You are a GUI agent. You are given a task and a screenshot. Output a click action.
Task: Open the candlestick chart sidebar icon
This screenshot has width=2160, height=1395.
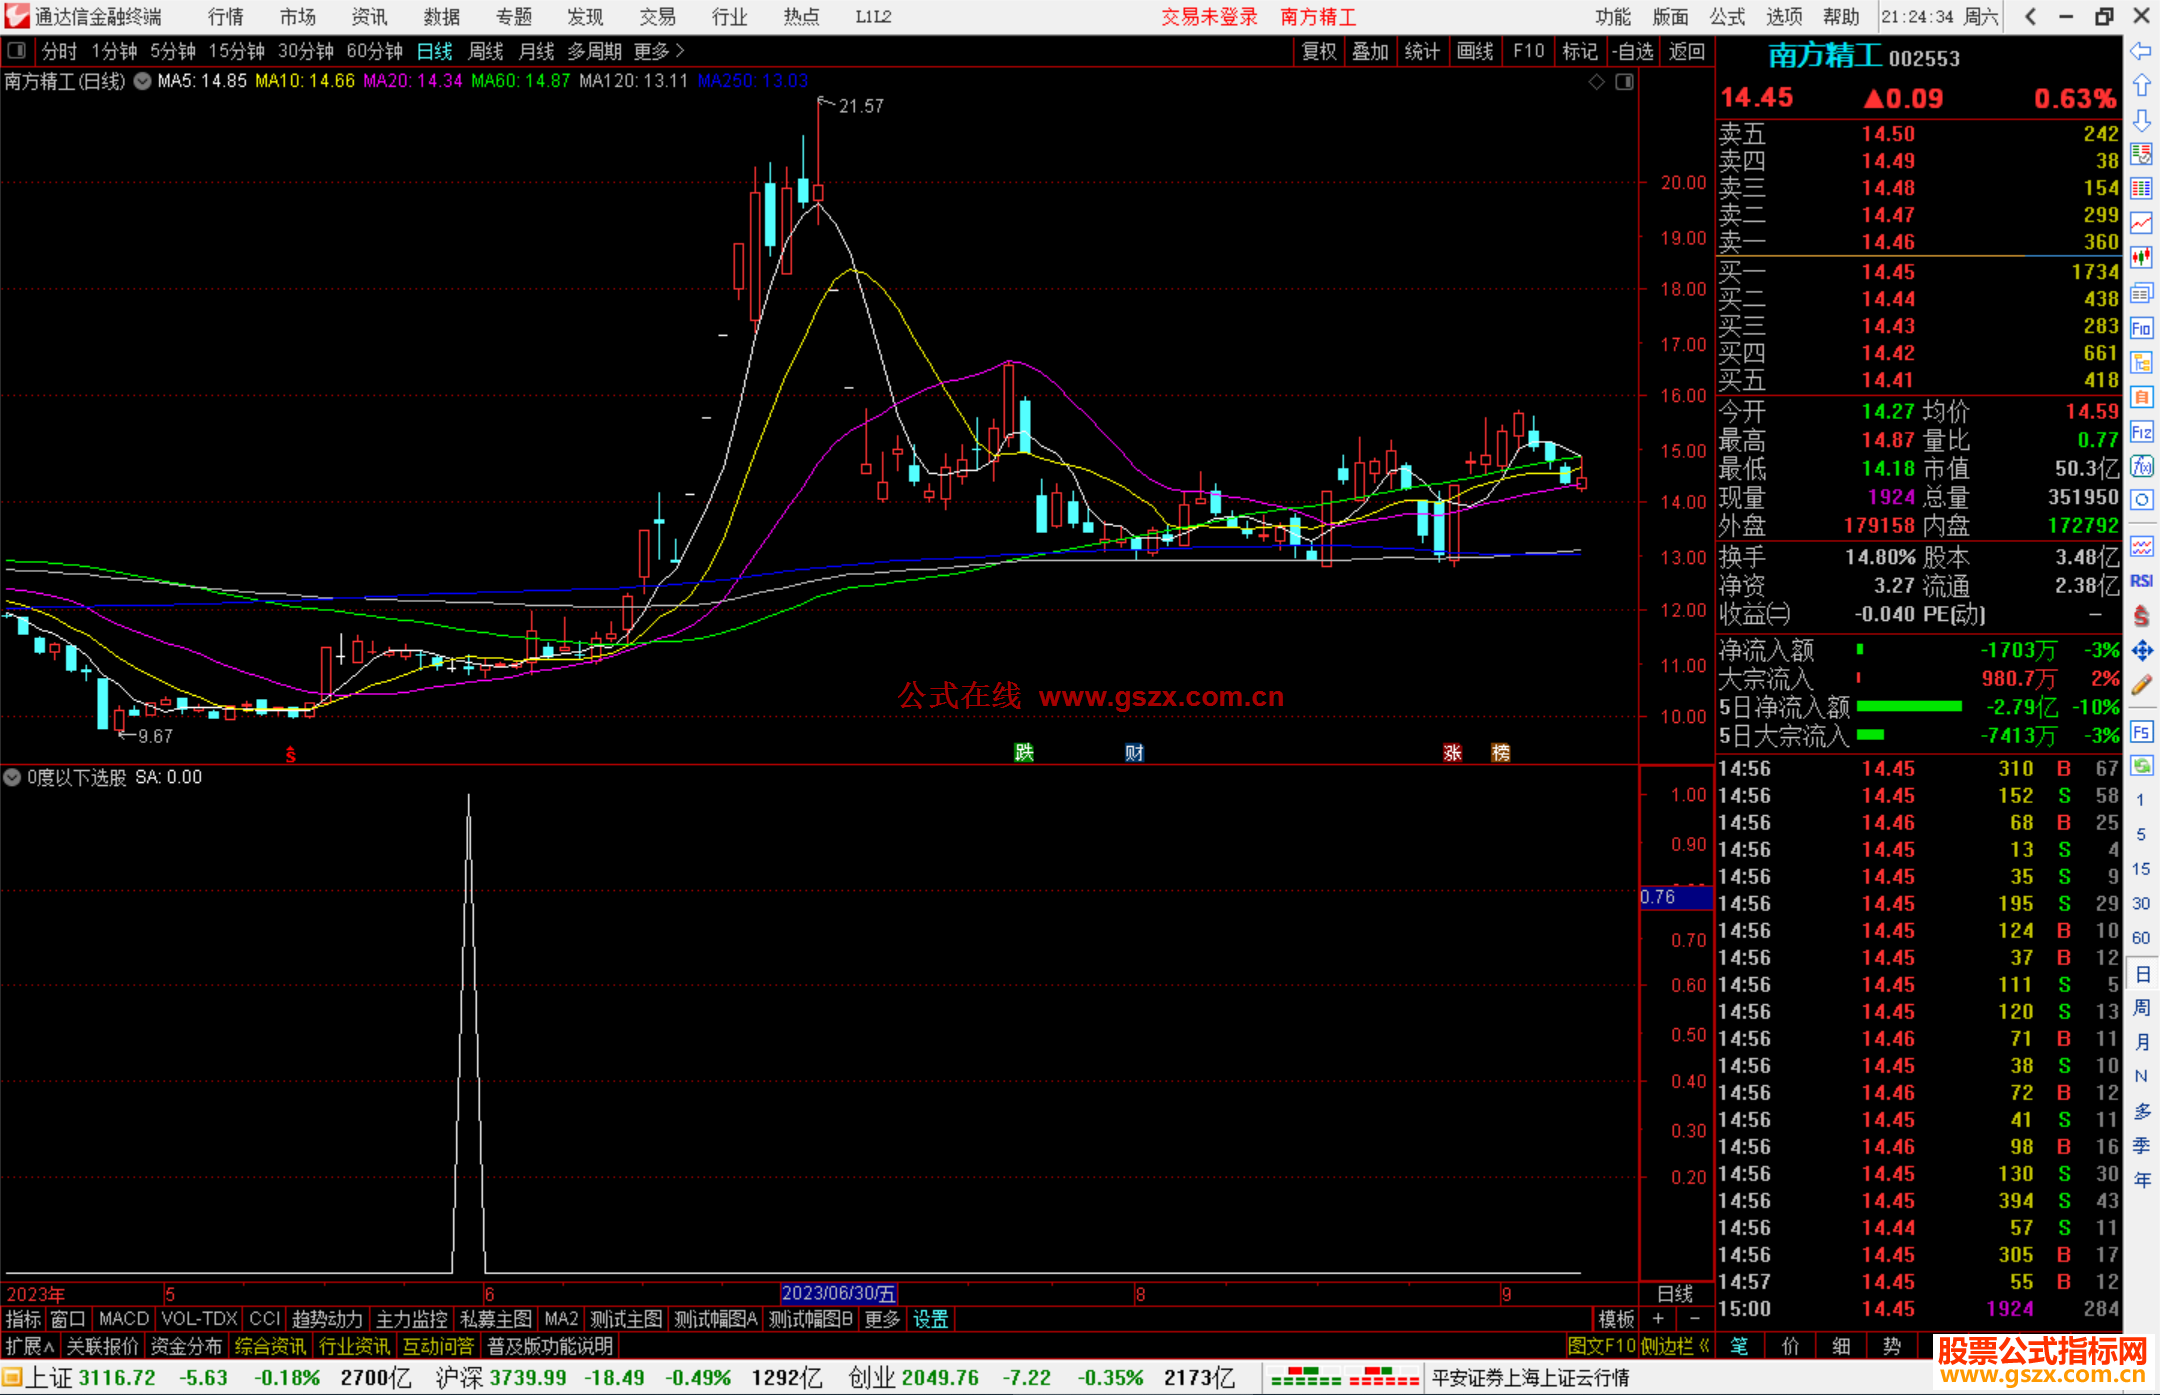(2141, 258)
